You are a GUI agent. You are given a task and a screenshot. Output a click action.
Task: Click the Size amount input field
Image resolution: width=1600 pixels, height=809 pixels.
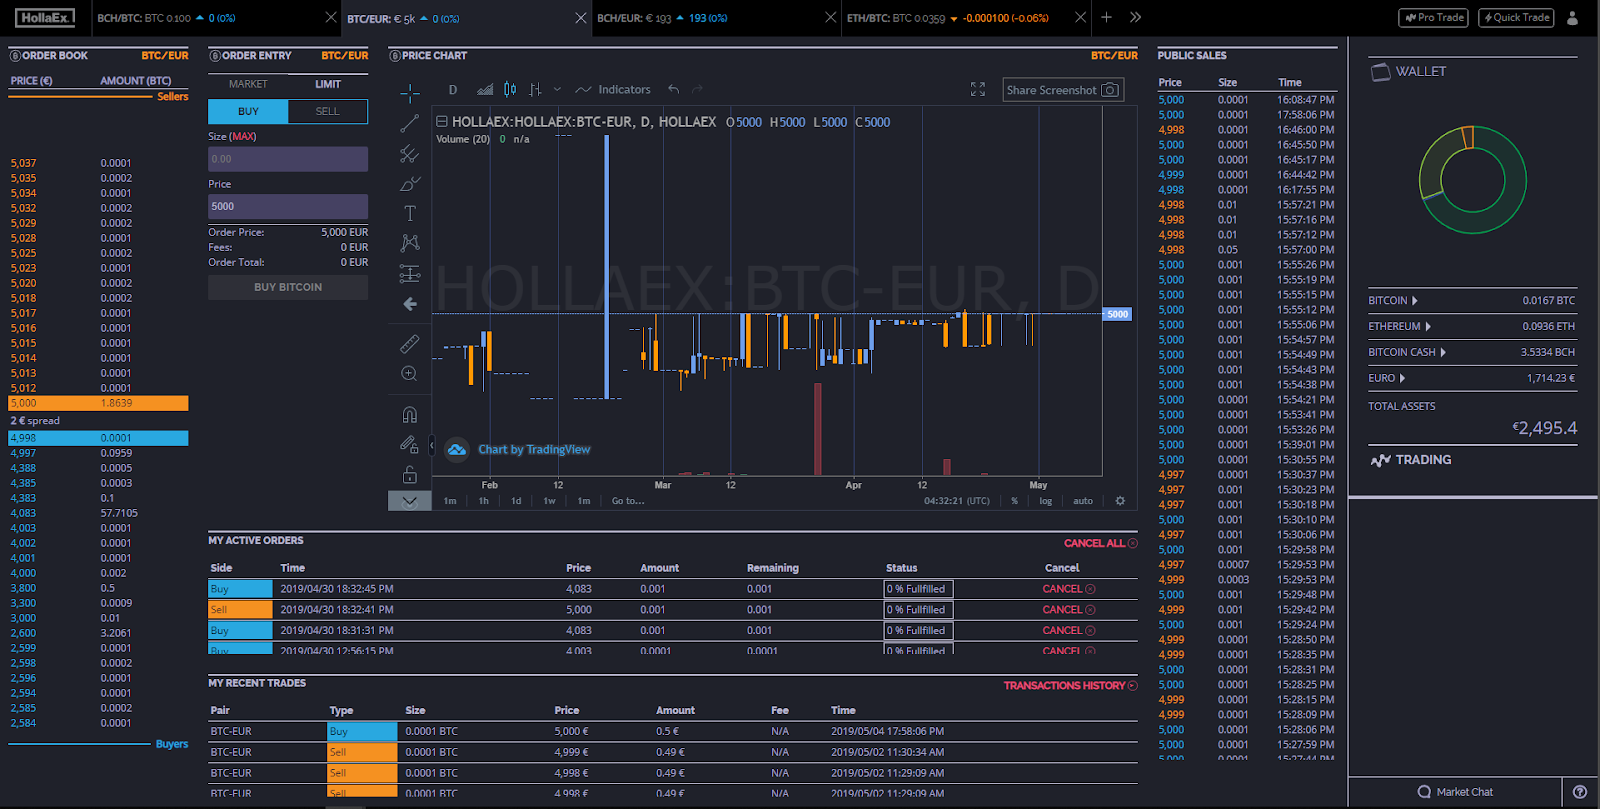(288, 159)
